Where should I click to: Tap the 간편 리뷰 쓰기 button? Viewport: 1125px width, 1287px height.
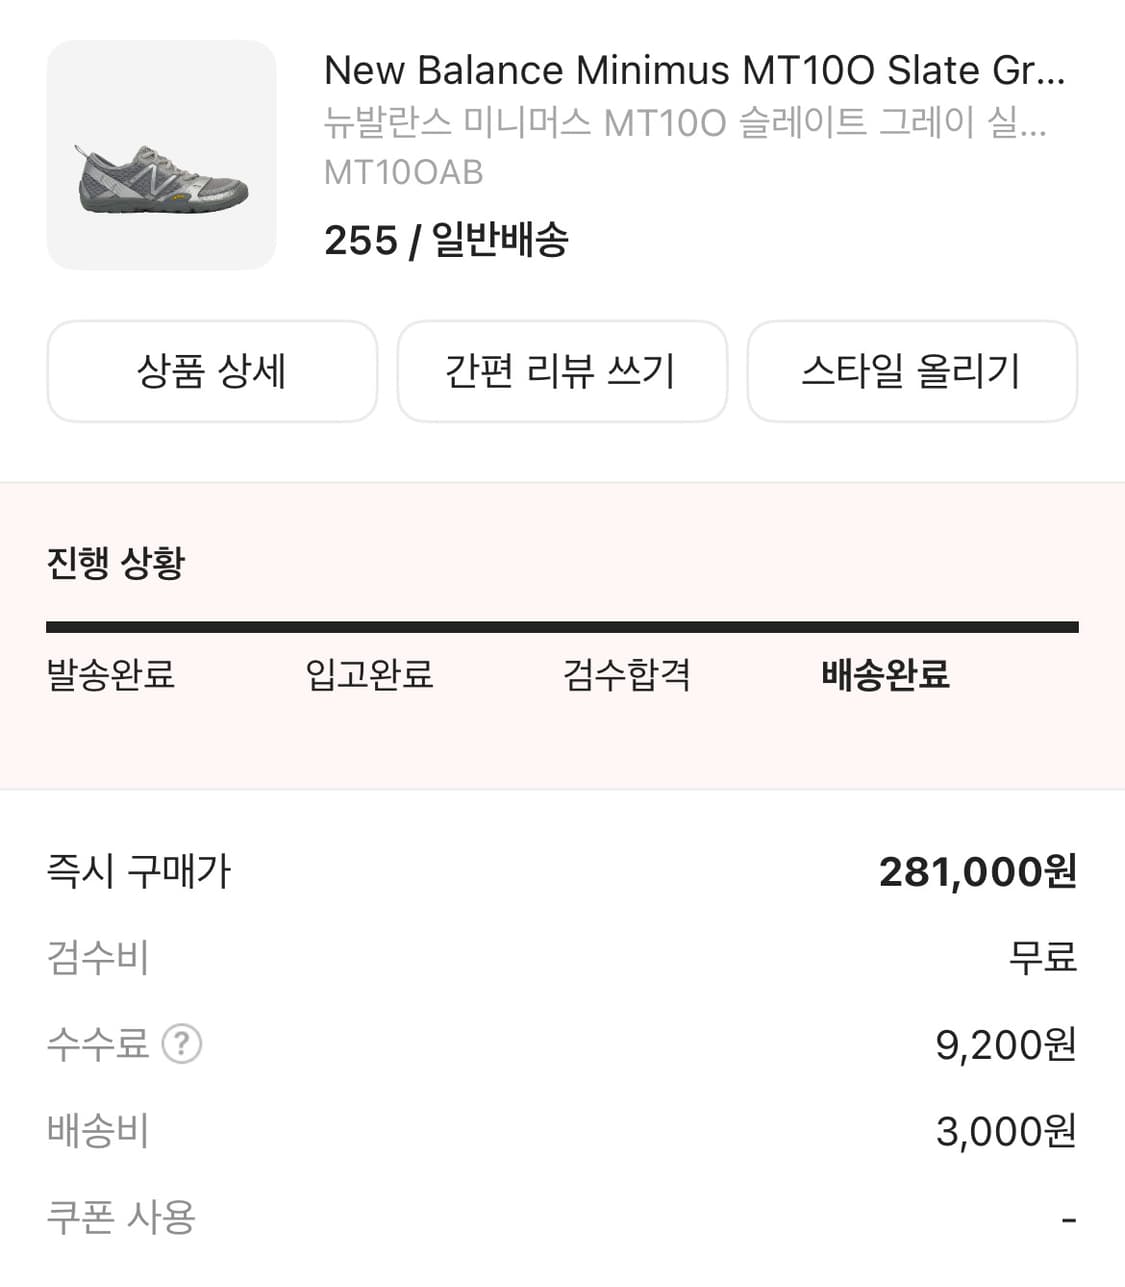pos(561,371)
